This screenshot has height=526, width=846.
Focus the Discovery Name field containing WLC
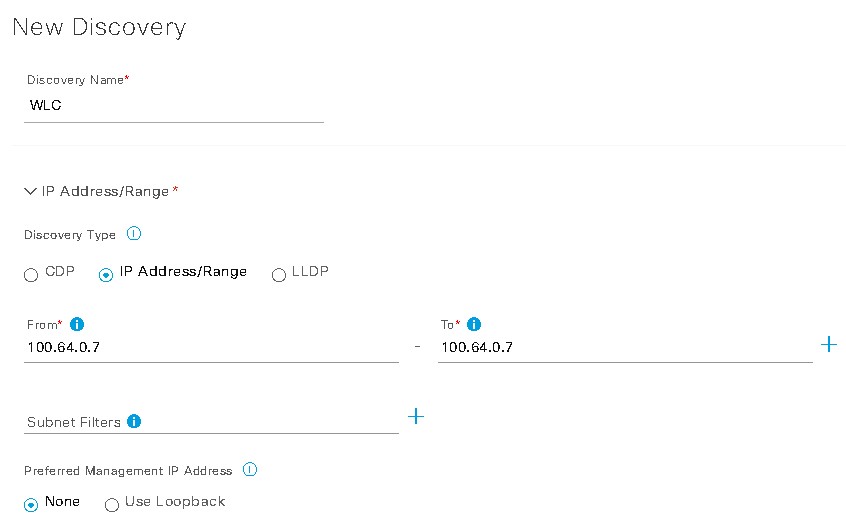coord(174,106)
